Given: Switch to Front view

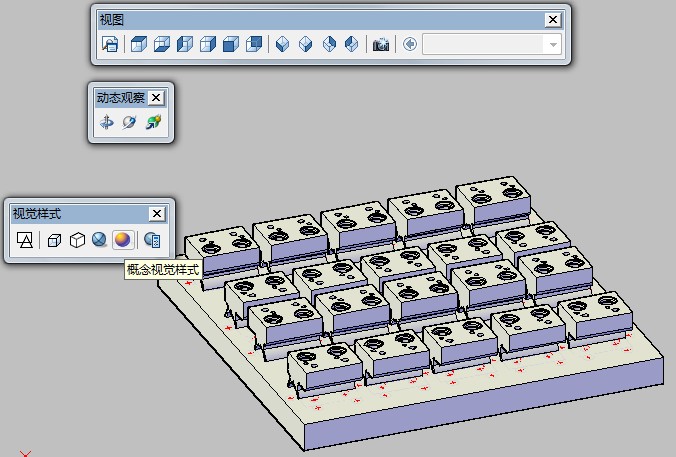Looking at the screenshot, I should (x=231, y=44).
